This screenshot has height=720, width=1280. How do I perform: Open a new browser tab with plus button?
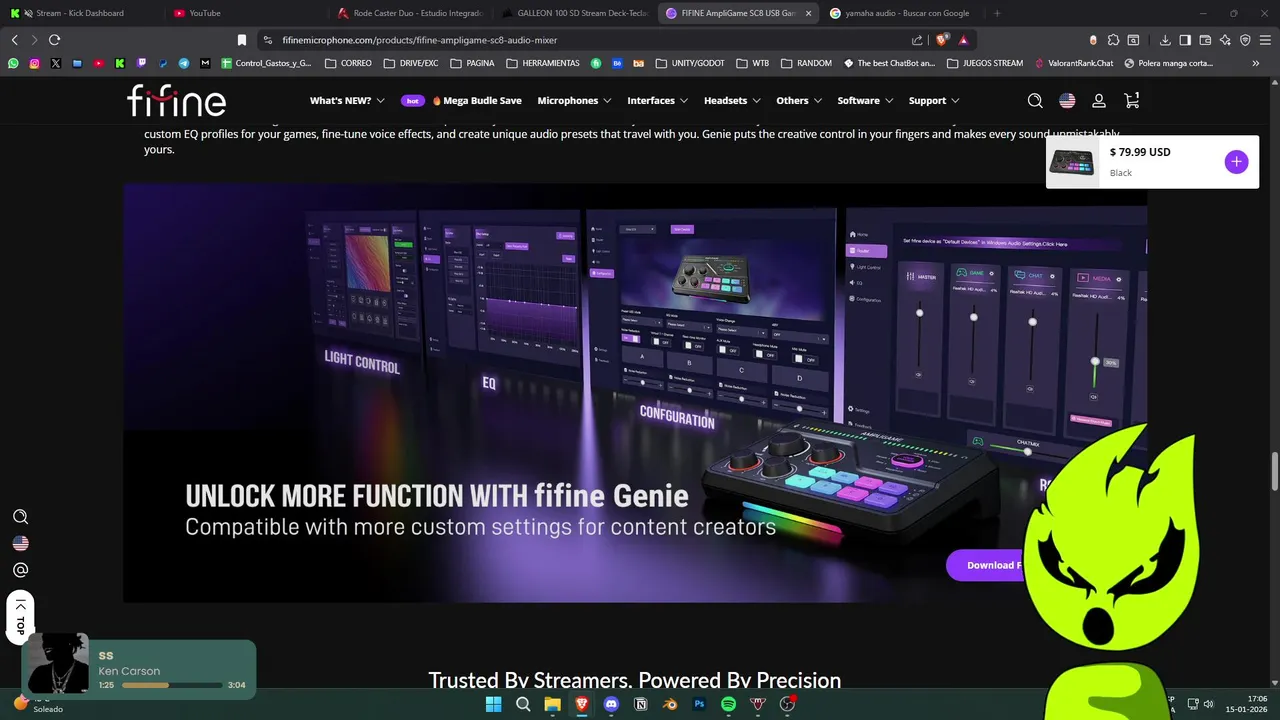tap(997, 13)
